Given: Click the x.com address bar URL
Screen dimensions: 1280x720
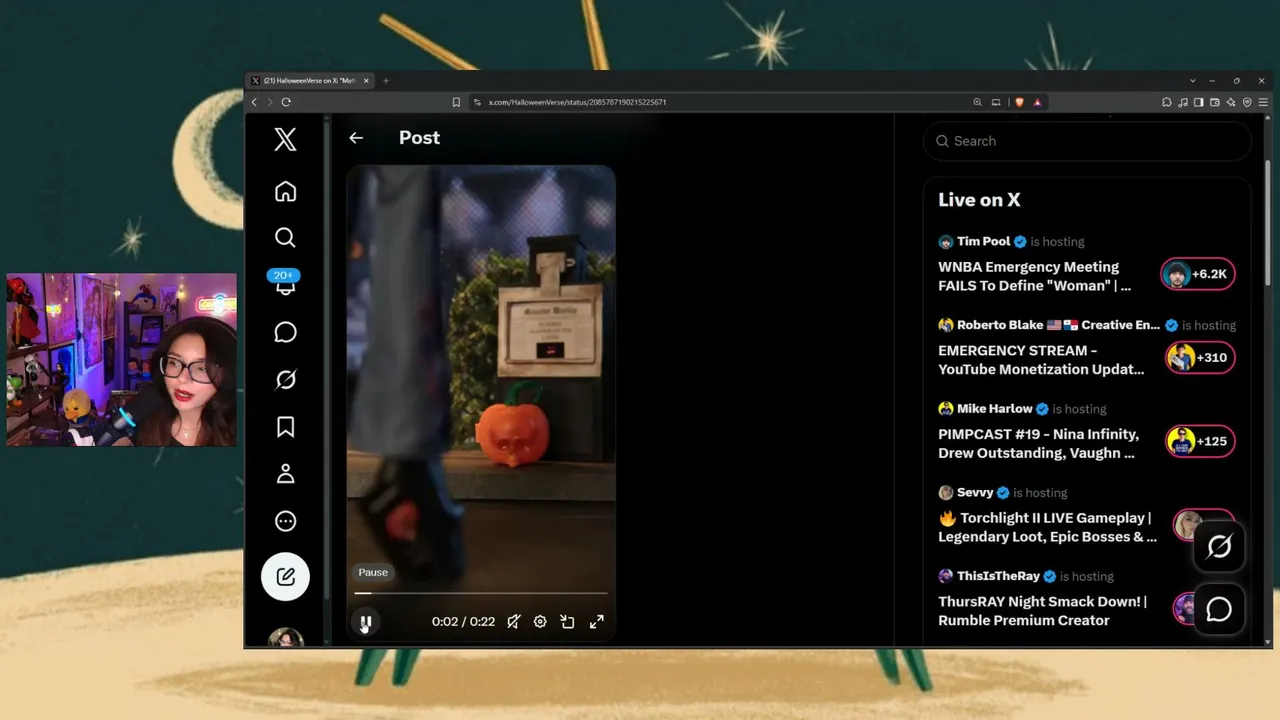Looking at the screenshot, I should point(577,102).
